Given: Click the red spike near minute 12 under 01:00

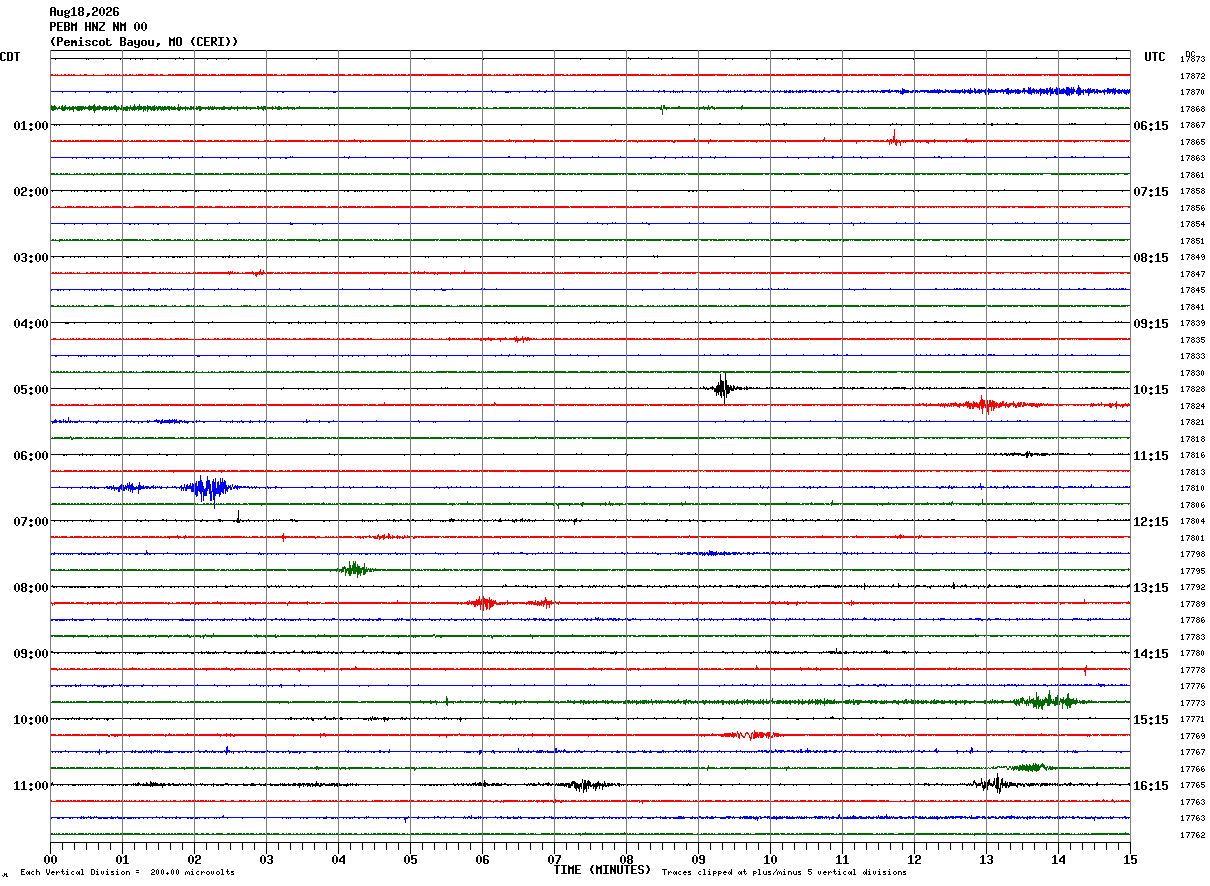Looking at the screenshot, I should click(x=895, y=139).
